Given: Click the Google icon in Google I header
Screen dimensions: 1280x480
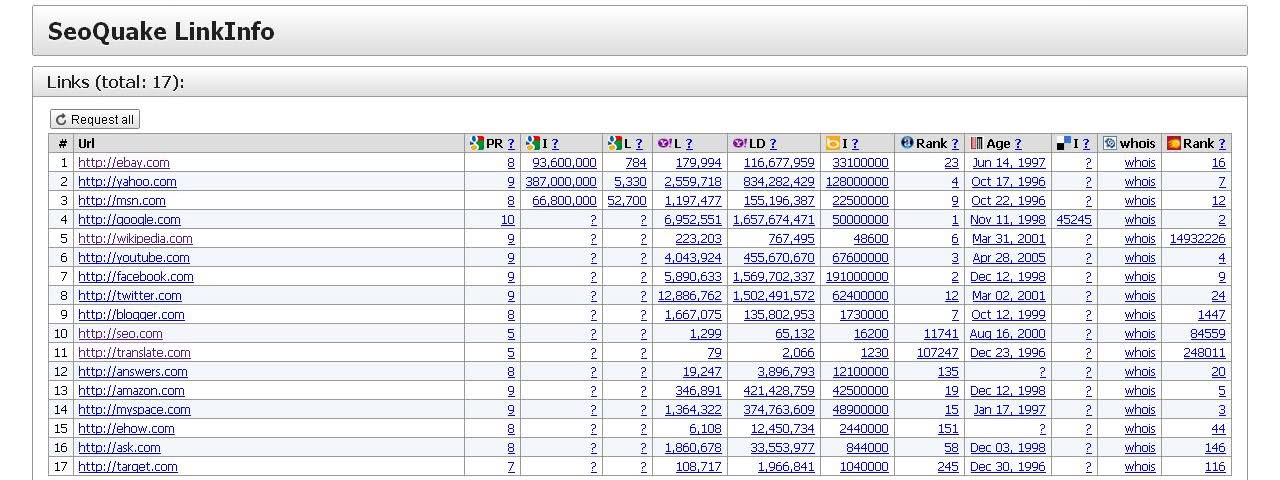Looking at the screenshot, I should tap(532, 143).
